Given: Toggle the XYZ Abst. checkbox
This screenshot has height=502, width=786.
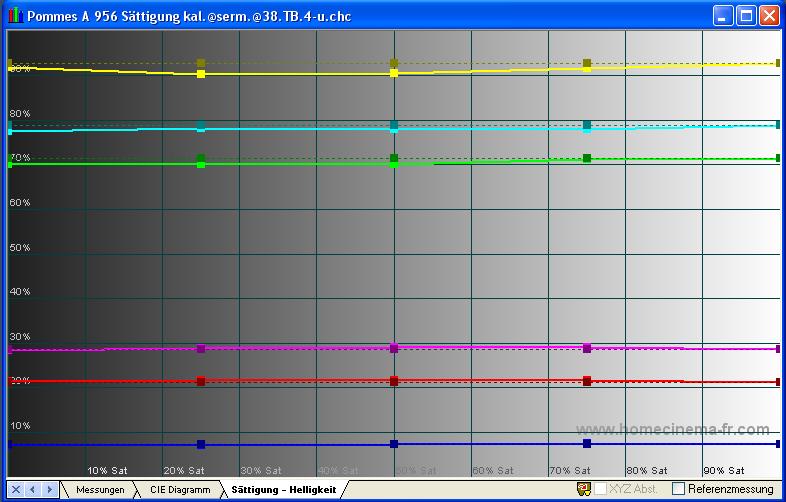Looking at the screenshot, I should tap(601, 489).
